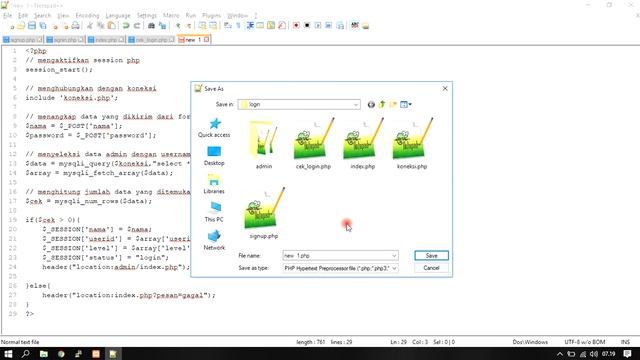The height and width of the screenshot is (360, 640).
Task: Click the New file toolbar icon
Action: click(11, 26)
